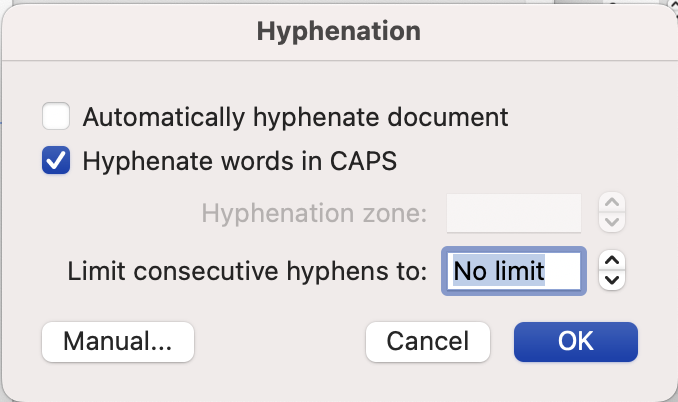This screenshot has height=402, width=678.
Task: Decrement consecutive hyphens limit stepper down
Action: [611, 279]
